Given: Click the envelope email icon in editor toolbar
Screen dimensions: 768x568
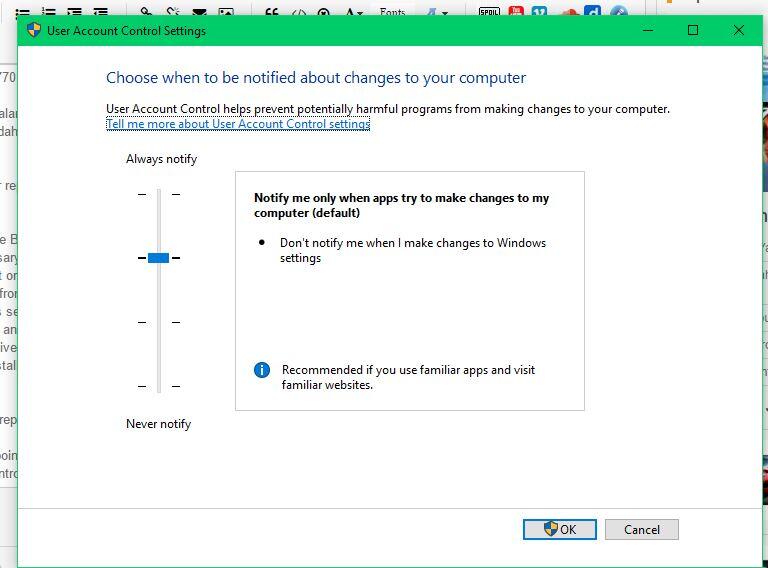Looking at the screenshot, I should 199,12.
